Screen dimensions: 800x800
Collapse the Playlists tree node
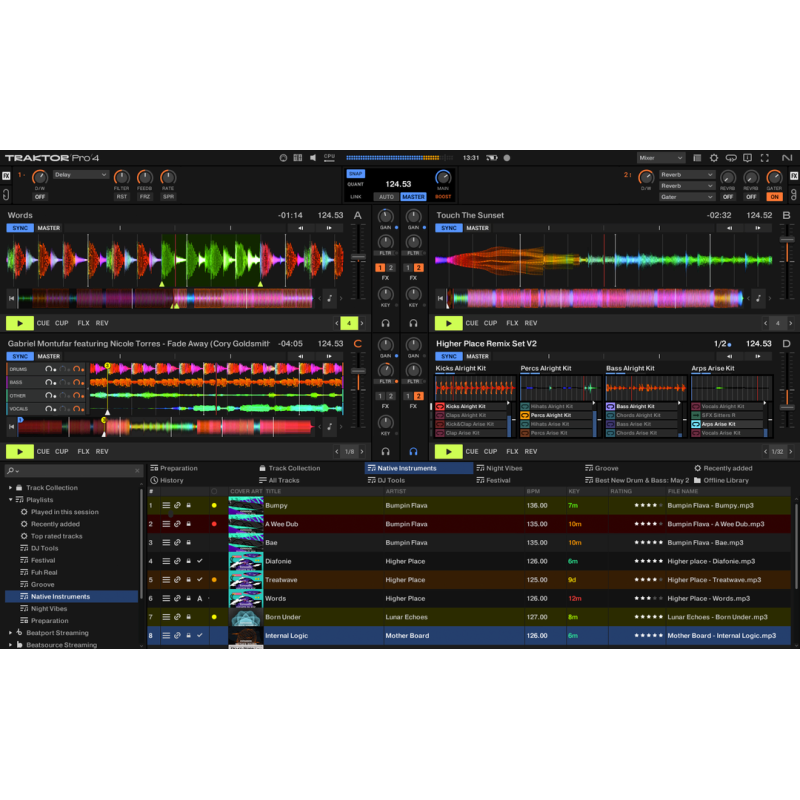point(10,500)
